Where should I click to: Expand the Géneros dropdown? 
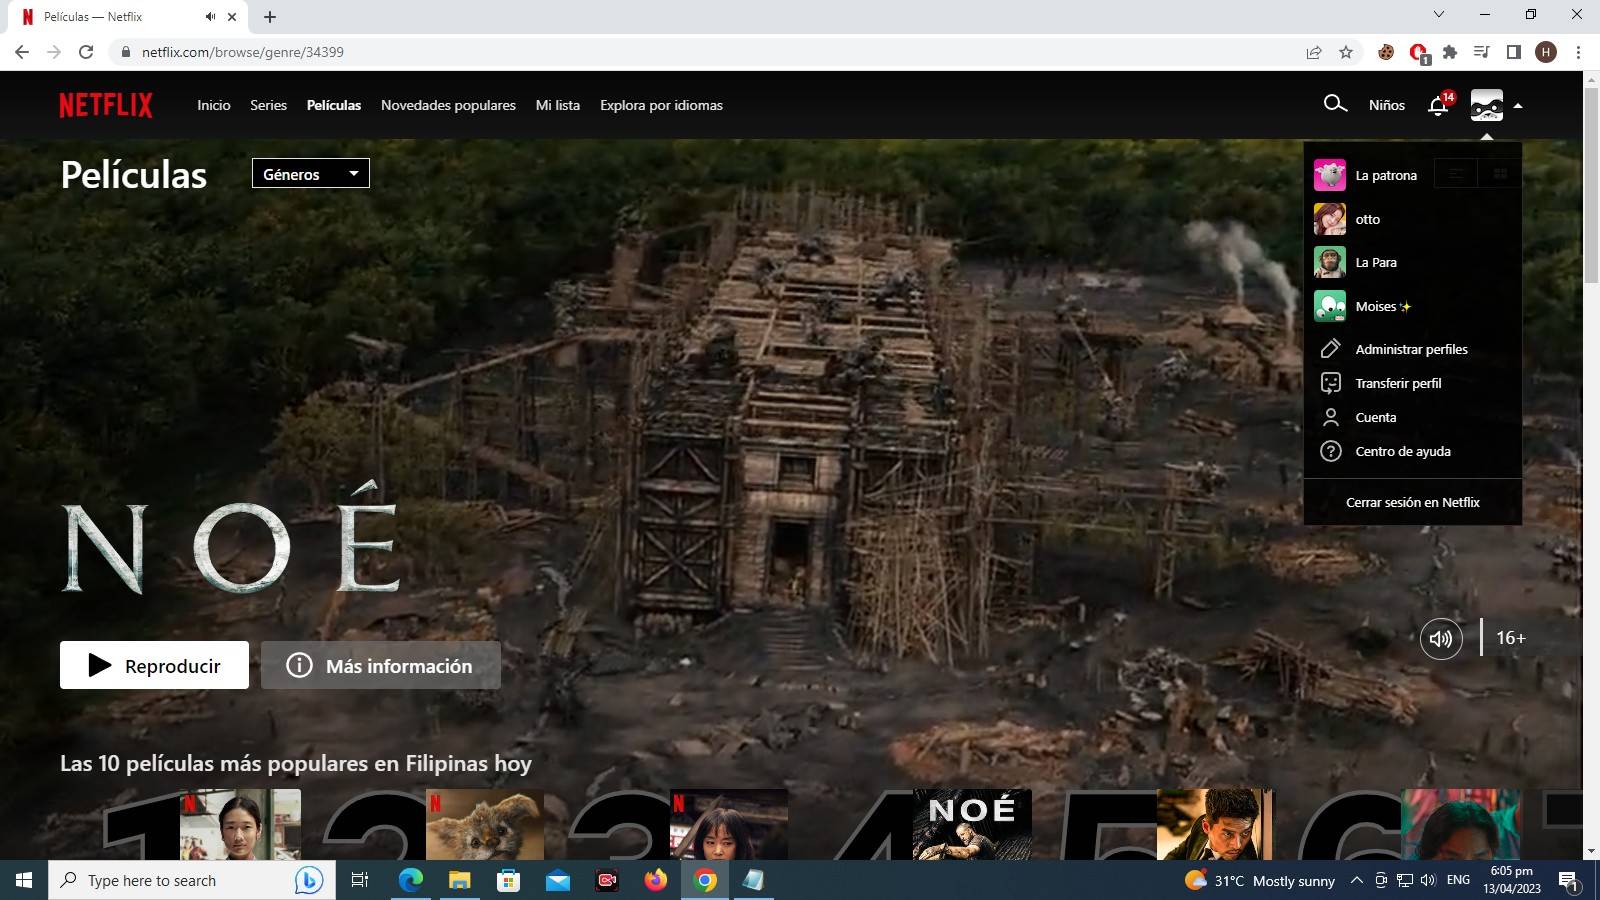tap(310, 174)
